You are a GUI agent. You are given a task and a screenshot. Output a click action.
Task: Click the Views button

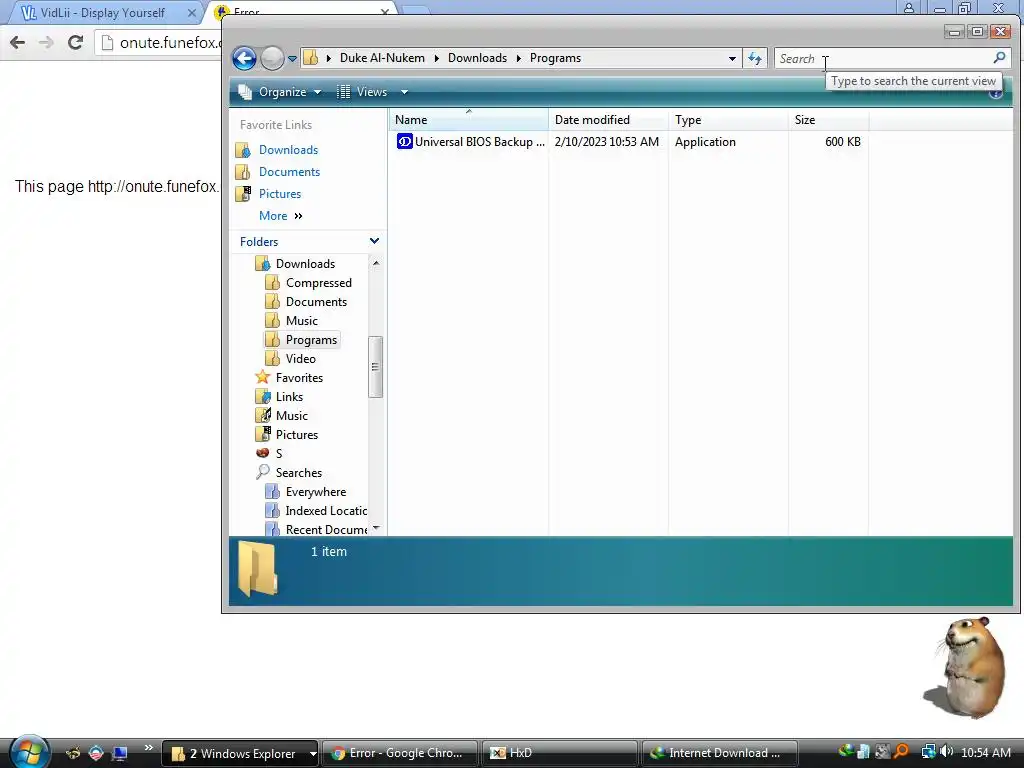(x=362, y=92)
